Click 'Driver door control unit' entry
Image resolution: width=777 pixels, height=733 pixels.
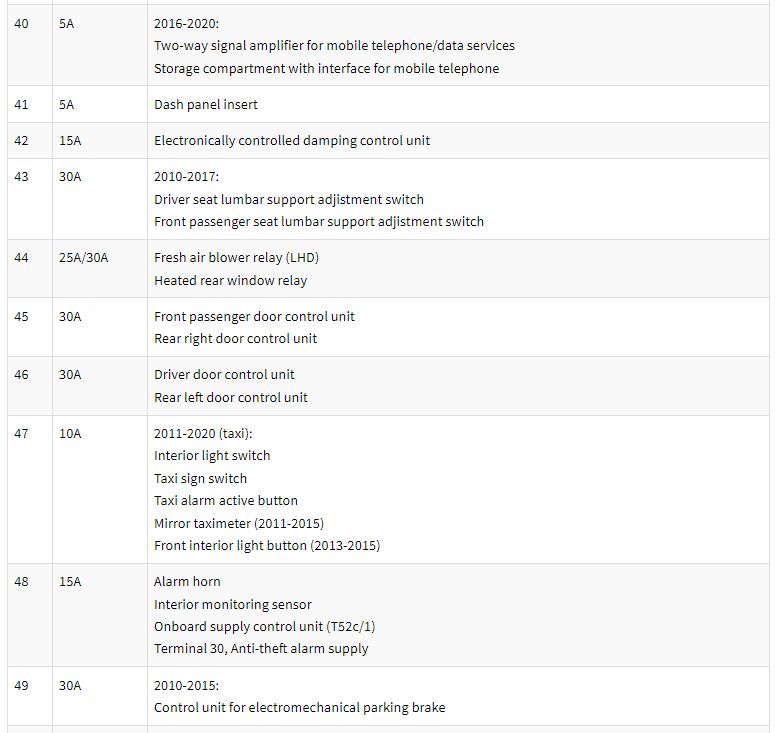(x=224, y=375)
